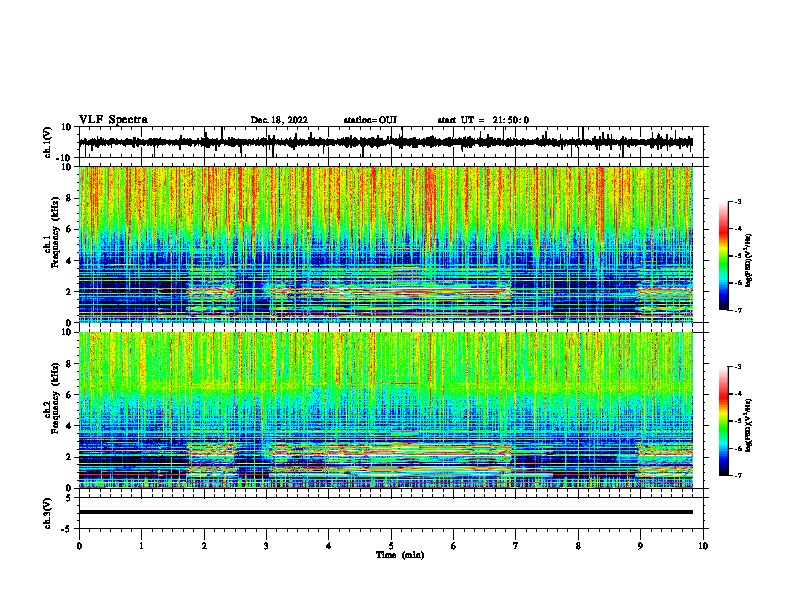Click the "2" kHz tick on ch.1 spectrogram

click(x=69, y=291)
